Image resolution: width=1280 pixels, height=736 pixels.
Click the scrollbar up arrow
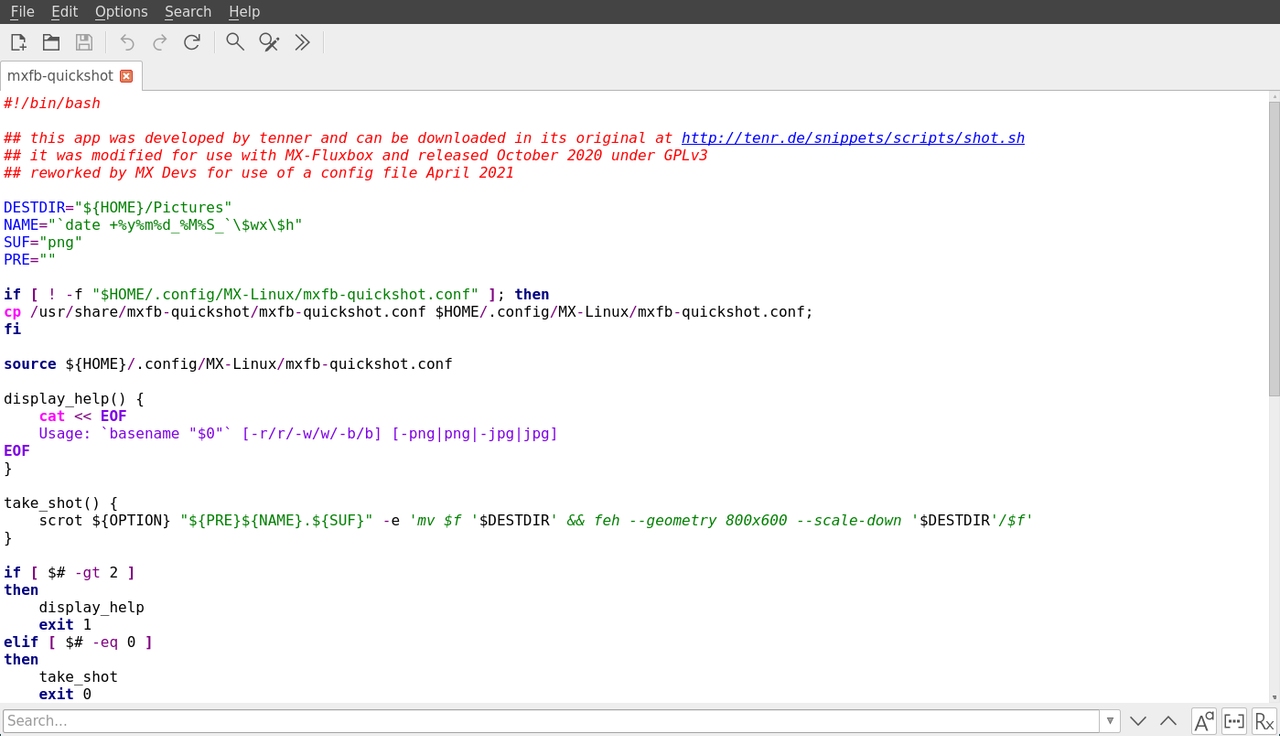tap(1274, 95)
